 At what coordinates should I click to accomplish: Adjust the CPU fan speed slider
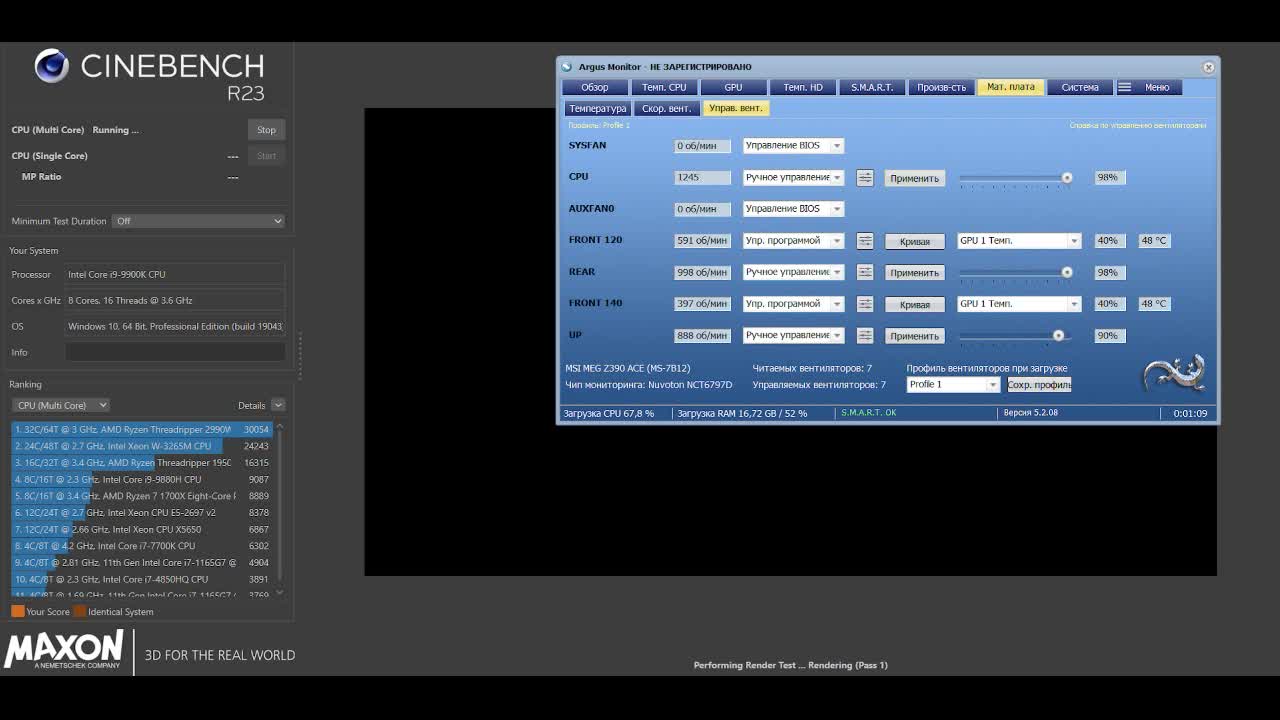1017,178
